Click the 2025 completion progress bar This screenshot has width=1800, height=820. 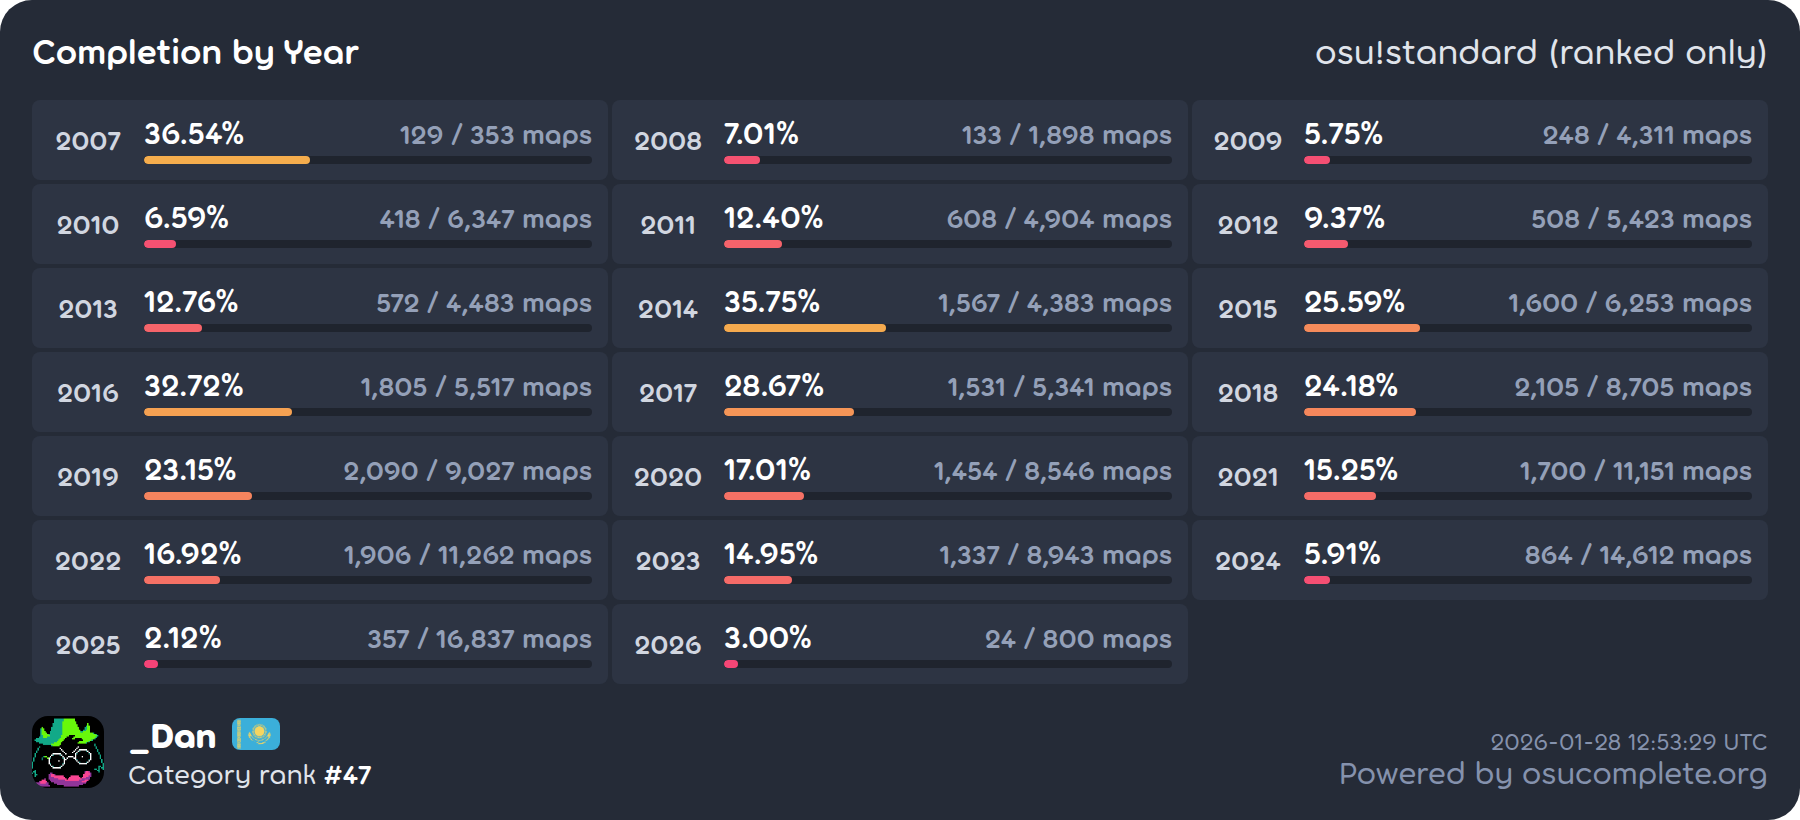(367, 664)
